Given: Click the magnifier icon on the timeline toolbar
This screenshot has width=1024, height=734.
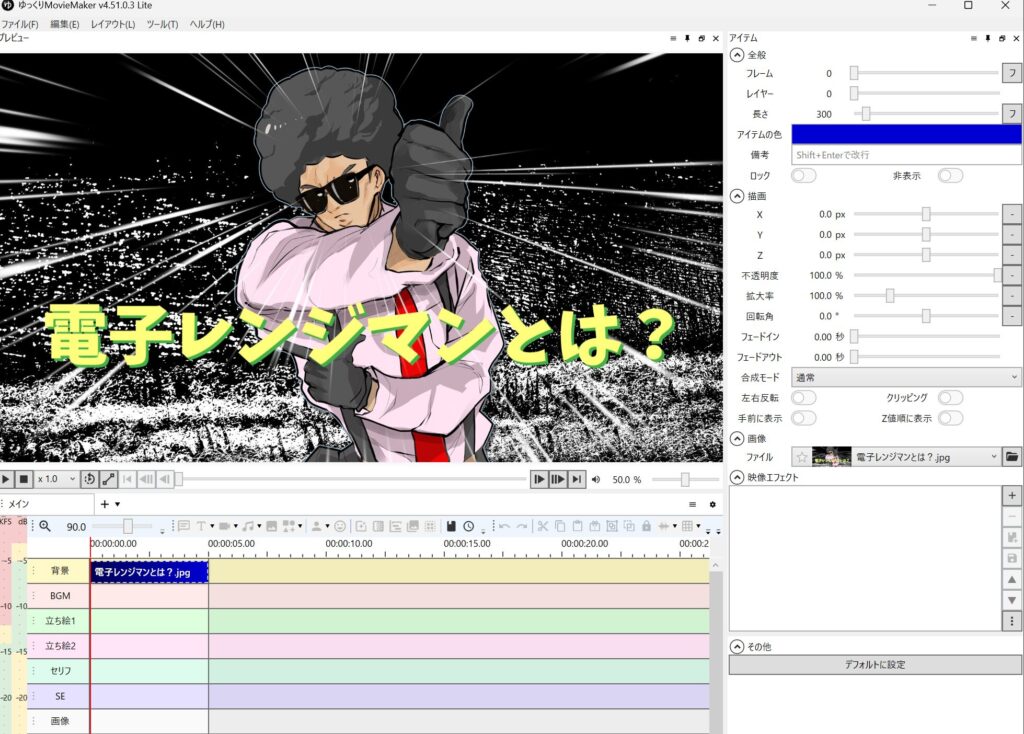Looking at the screenshot, I should (x=44, y=527).
